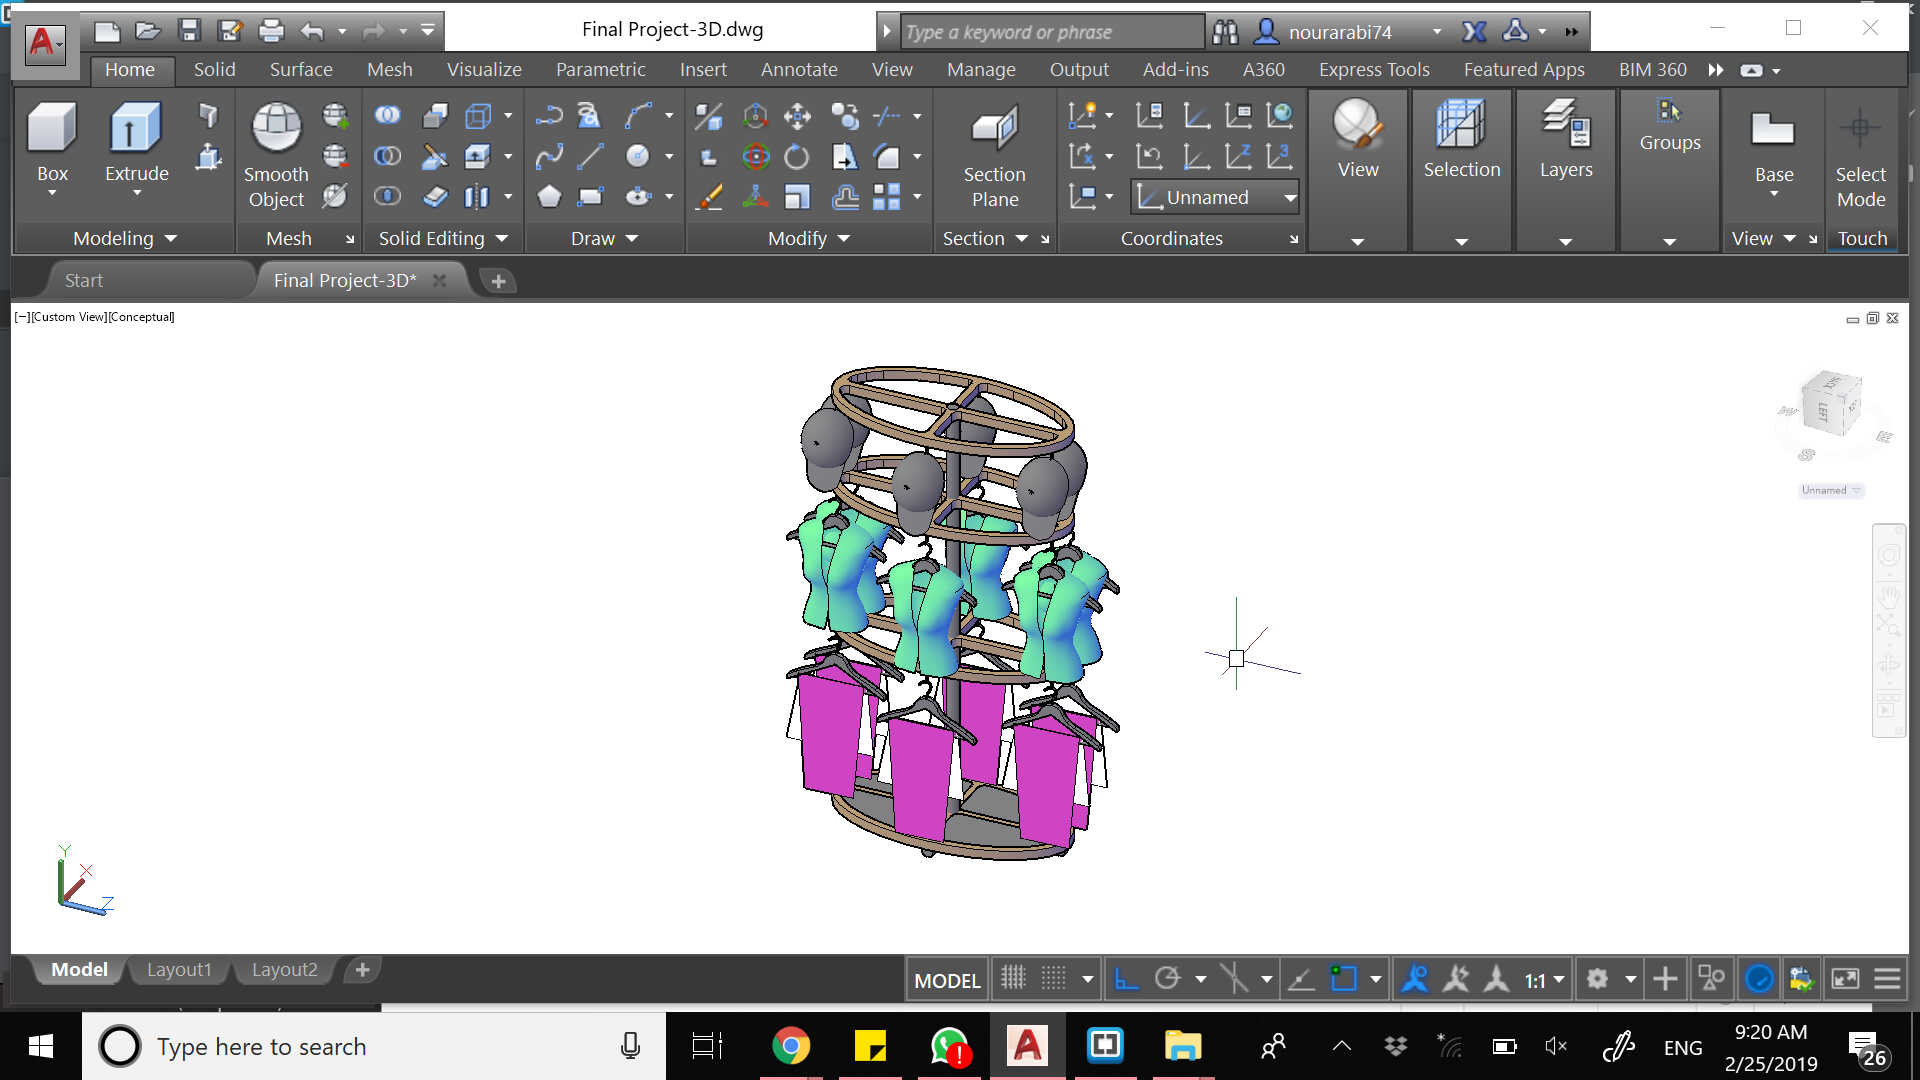1920x1080 pixels.
Task: Toggle ortho mode in status bar
Action: pos(1126,979)
